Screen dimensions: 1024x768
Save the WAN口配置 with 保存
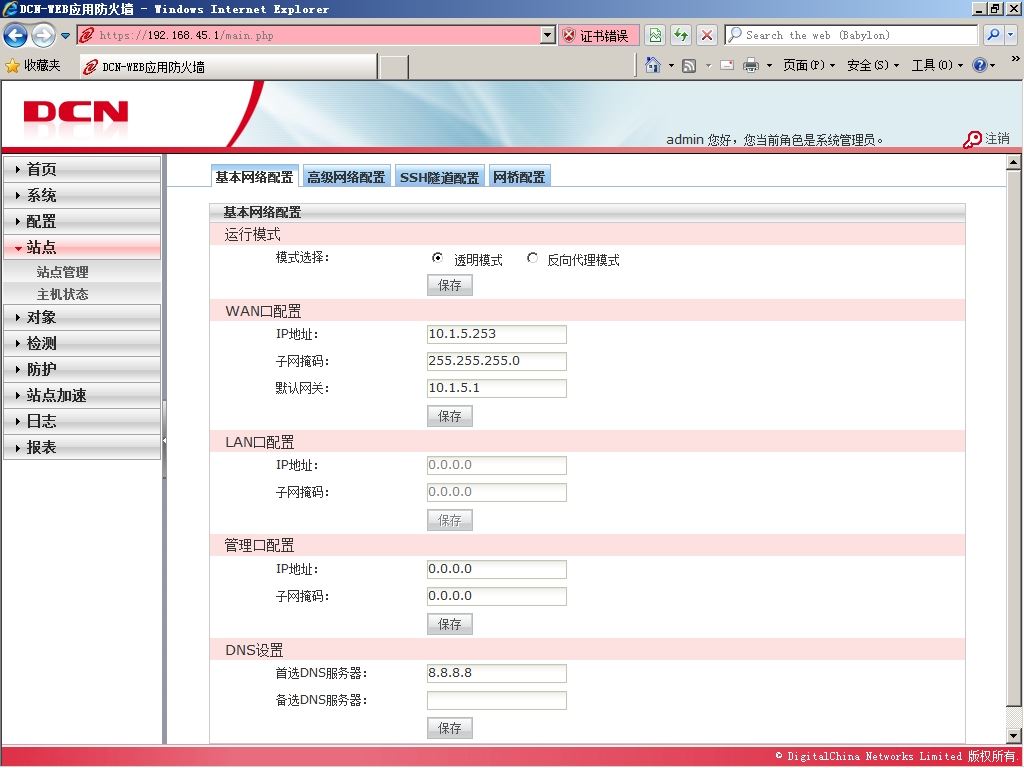click(449, 416)
